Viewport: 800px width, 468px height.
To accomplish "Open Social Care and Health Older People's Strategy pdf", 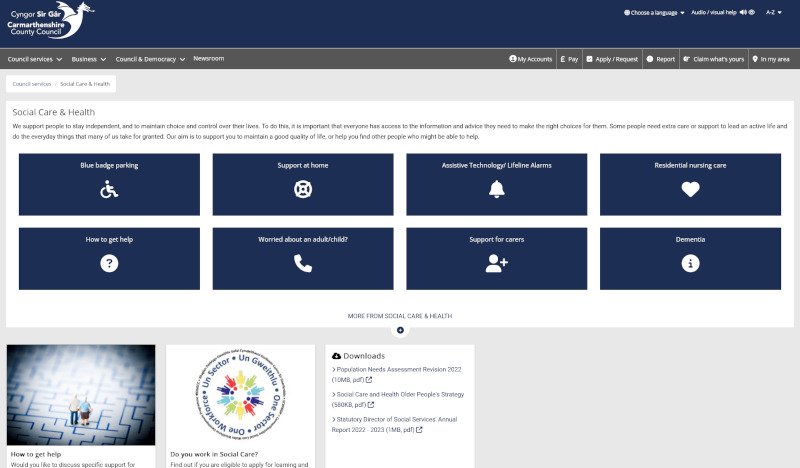I will pos(398,400).
